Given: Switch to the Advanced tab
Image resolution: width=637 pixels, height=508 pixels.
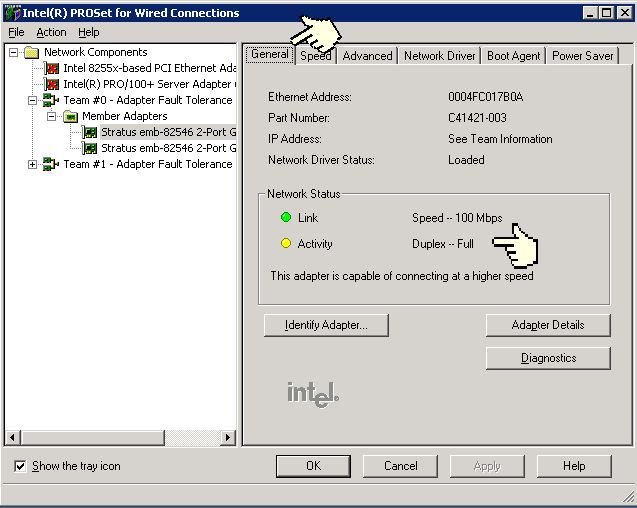Looking at the screenshot, I should [x=367, y=56].
